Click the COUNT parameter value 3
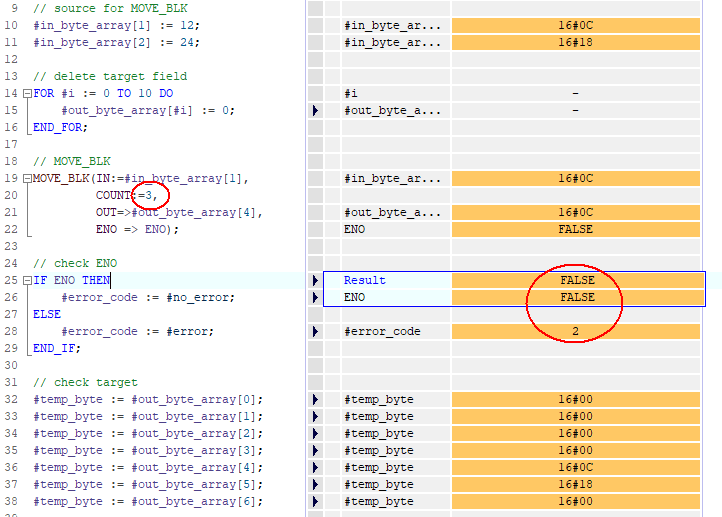Screen dimensions: 722x517 [150, 196]
